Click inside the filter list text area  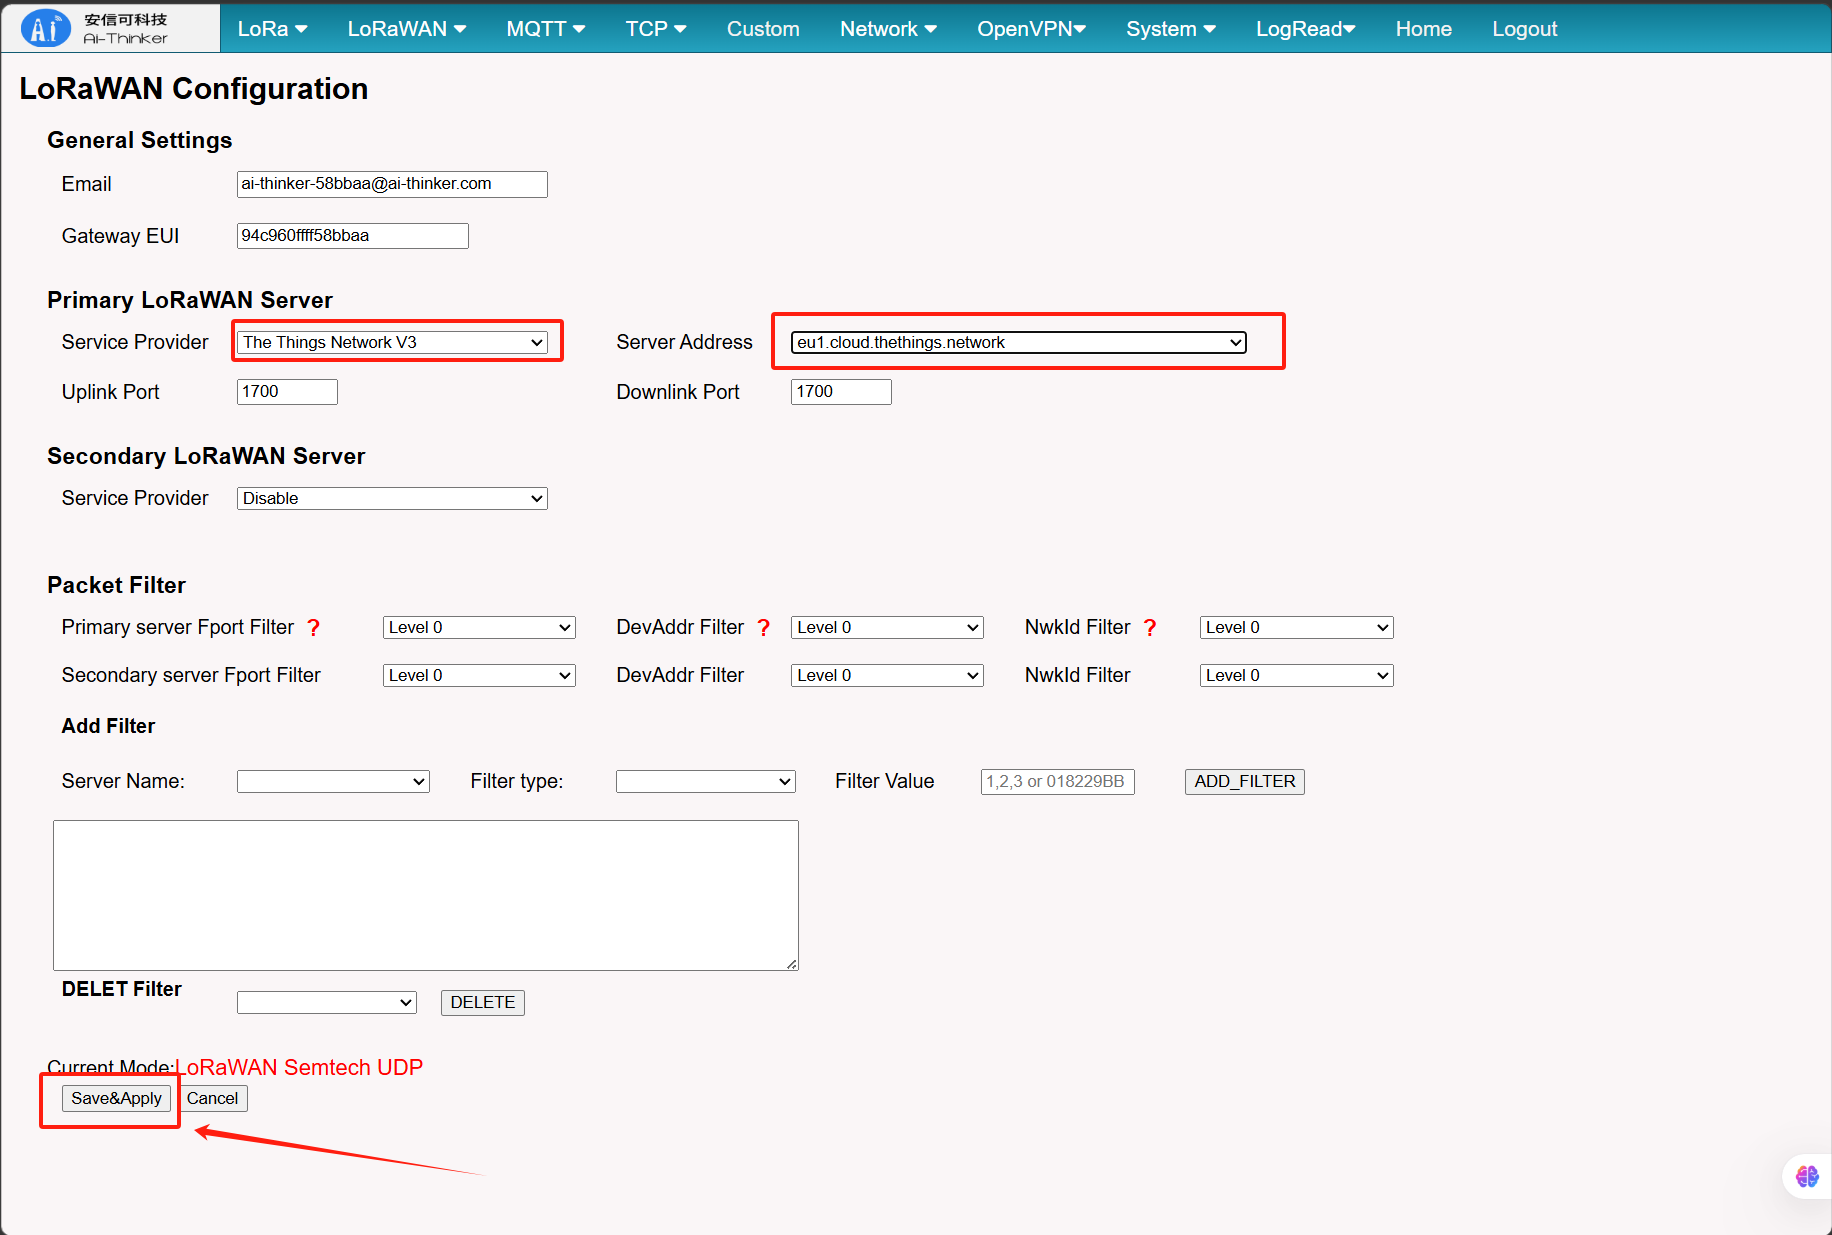tap(426, 895)
